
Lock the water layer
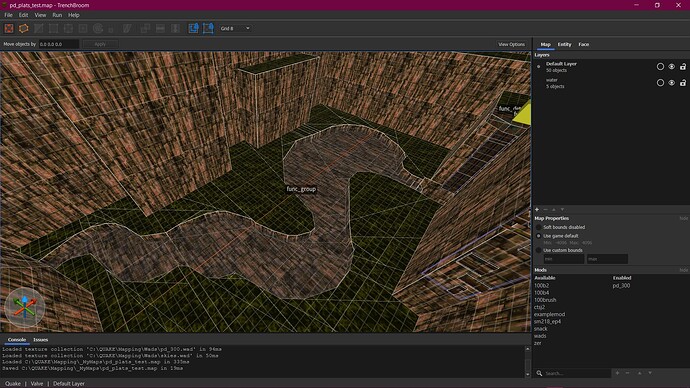[683, 83]
